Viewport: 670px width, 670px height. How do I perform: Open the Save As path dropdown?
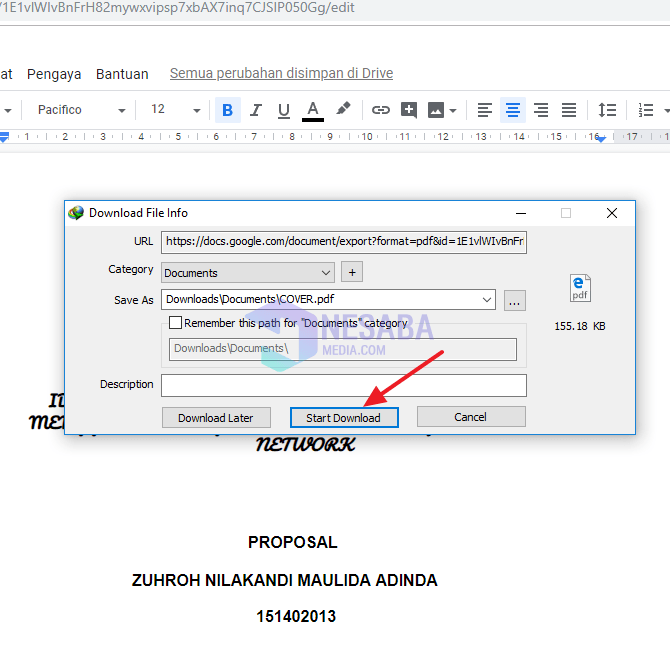tap(487, 299)
